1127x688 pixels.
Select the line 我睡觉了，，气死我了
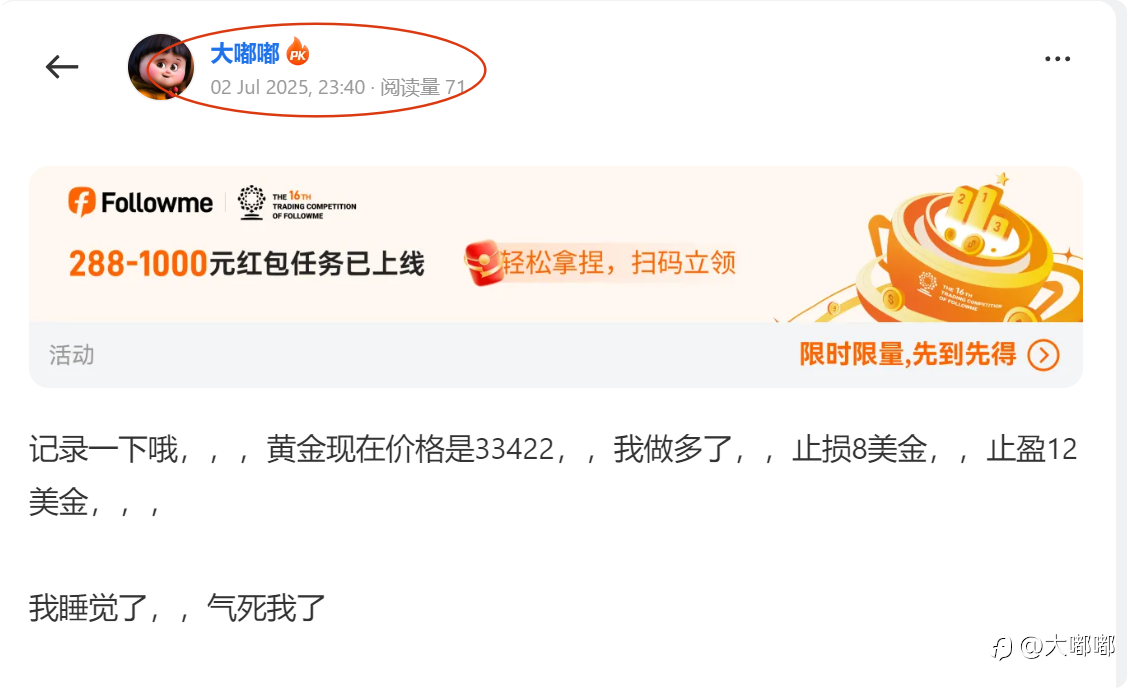[178, 608]
